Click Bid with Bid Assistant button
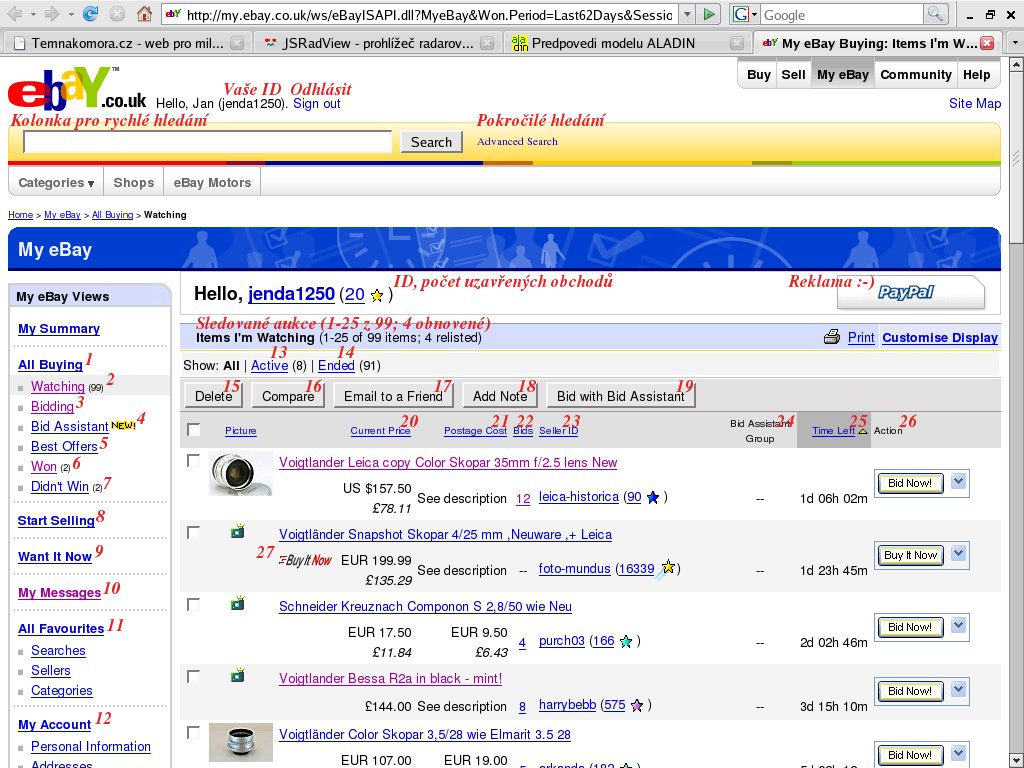Screen dimensions: 1024x768 pos(620,396)
